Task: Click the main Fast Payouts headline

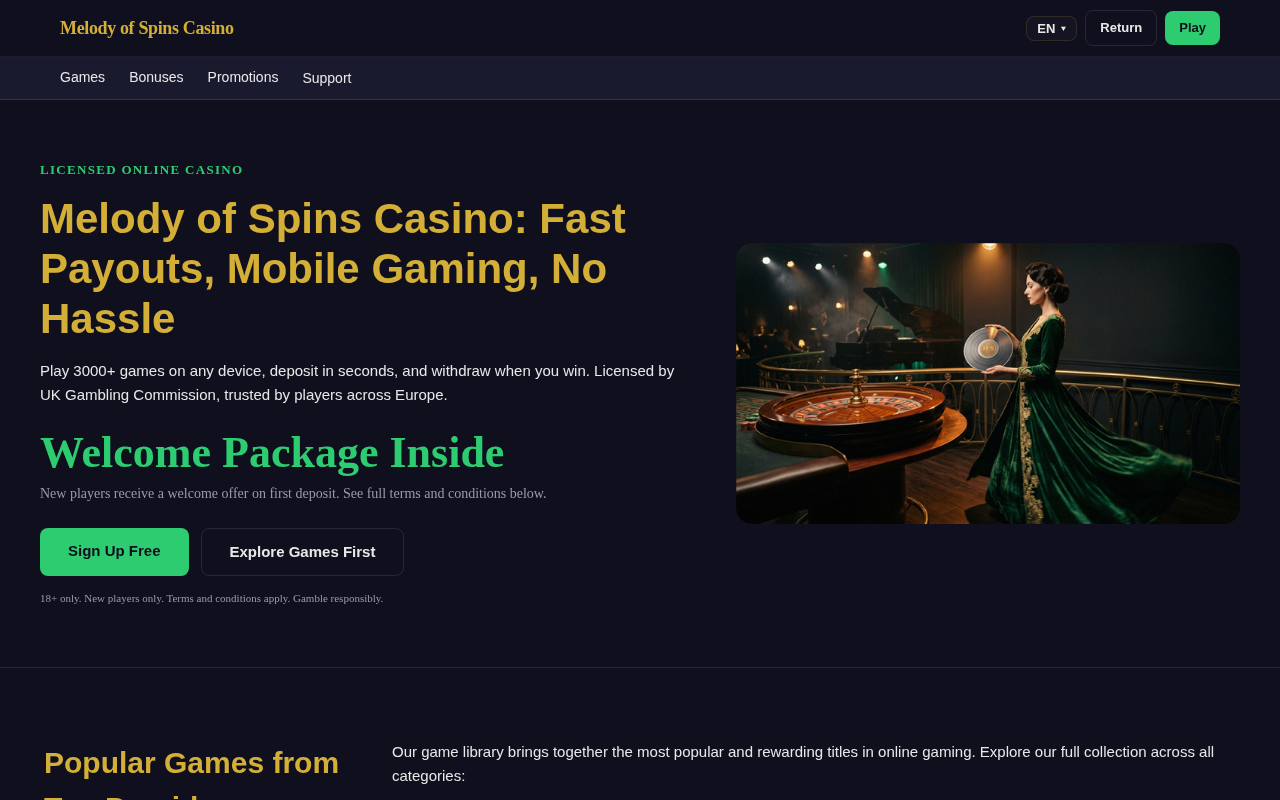Action: 333,268
